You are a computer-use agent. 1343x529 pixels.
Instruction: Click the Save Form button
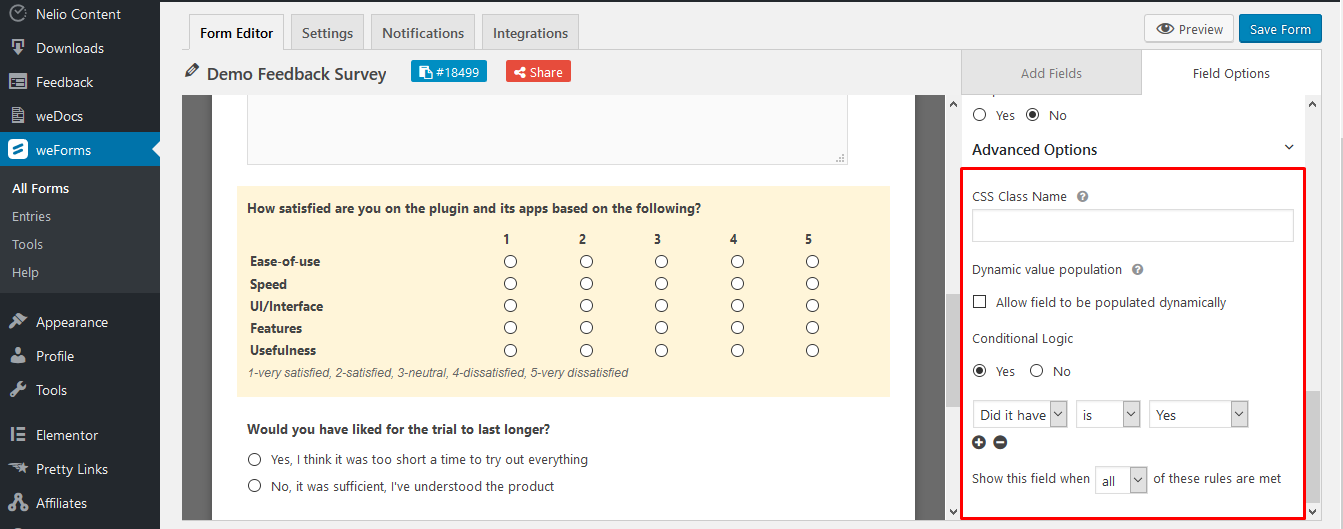click(1280, 29)
